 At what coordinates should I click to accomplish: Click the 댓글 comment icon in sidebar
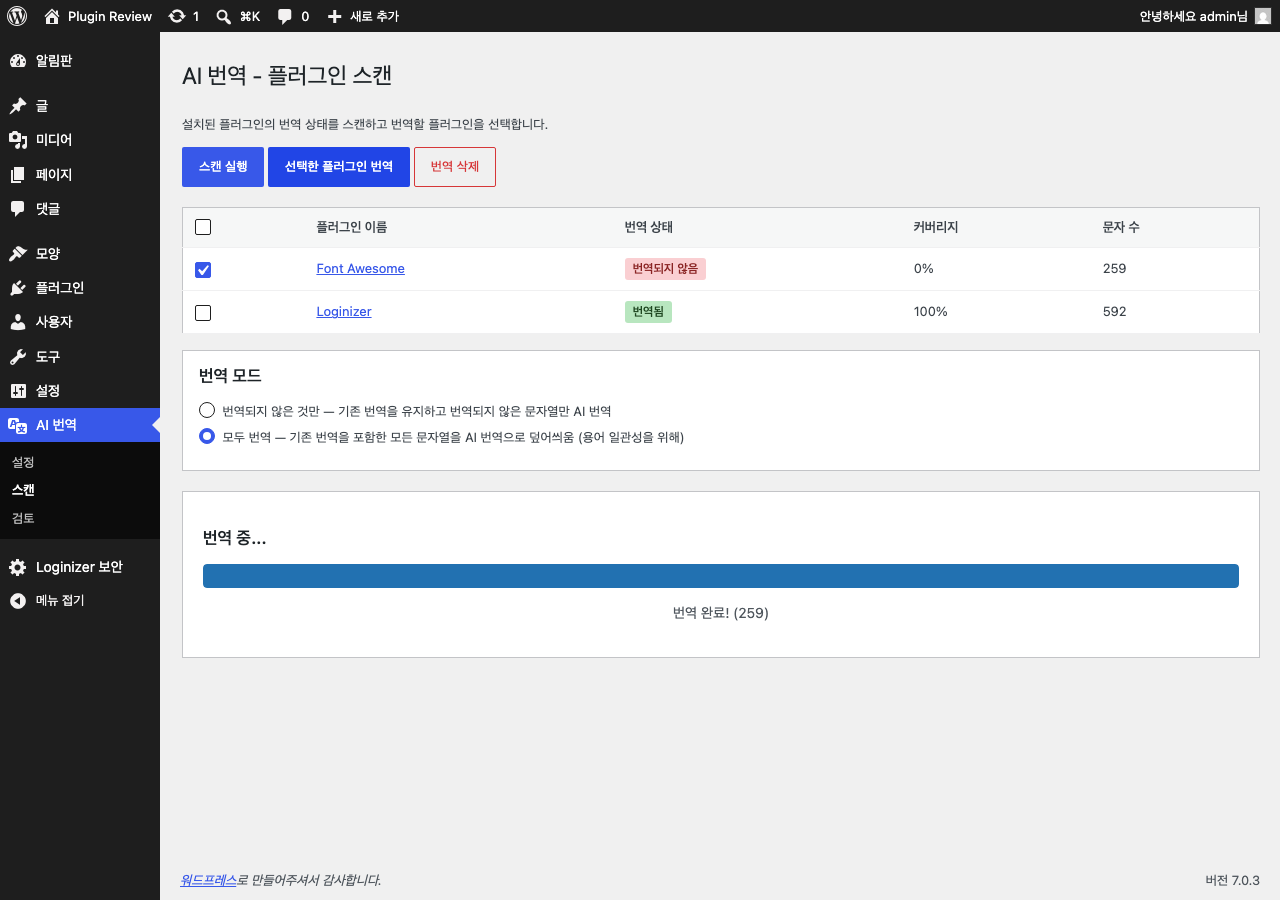coord(18,209)
